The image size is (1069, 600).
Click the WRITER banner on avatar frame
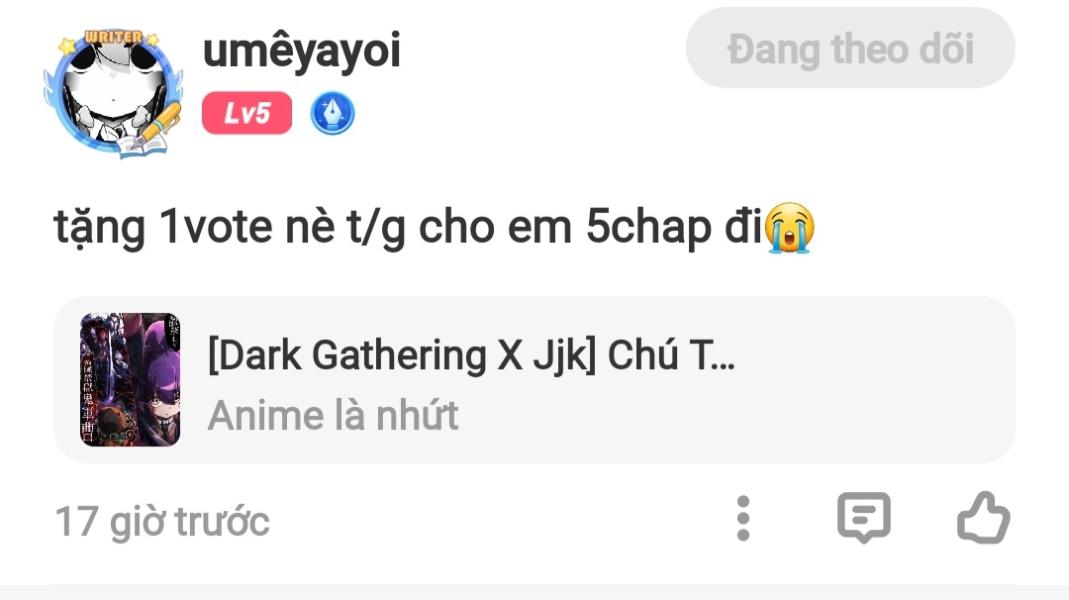click(114, 37)
